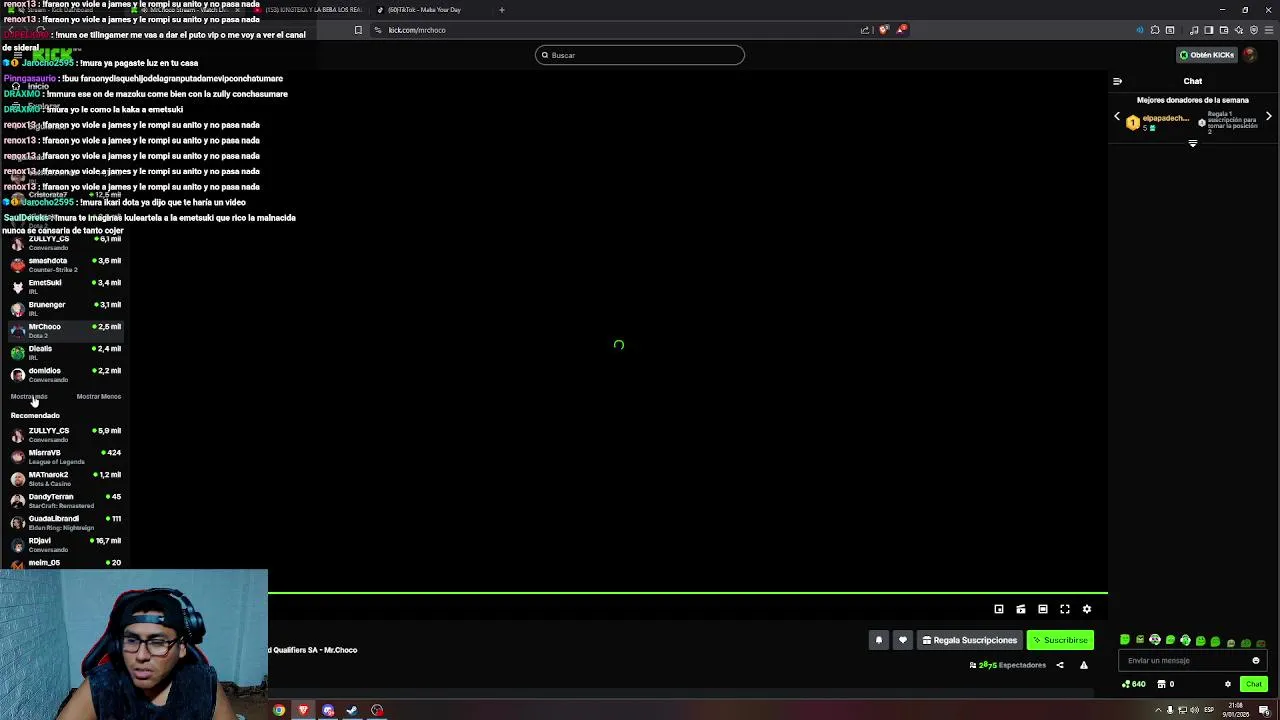The image size is (1280, 720).
Task: Switch to TikTok Make Your Day tab
Action: coord(430,10)
